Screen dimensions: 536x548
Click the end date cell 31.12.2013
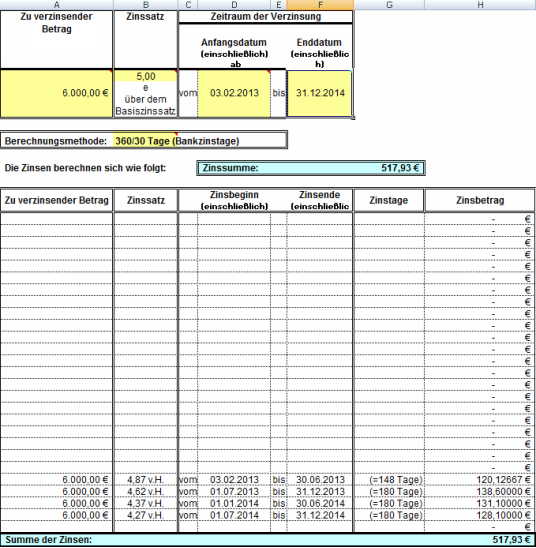coord(320,491)
